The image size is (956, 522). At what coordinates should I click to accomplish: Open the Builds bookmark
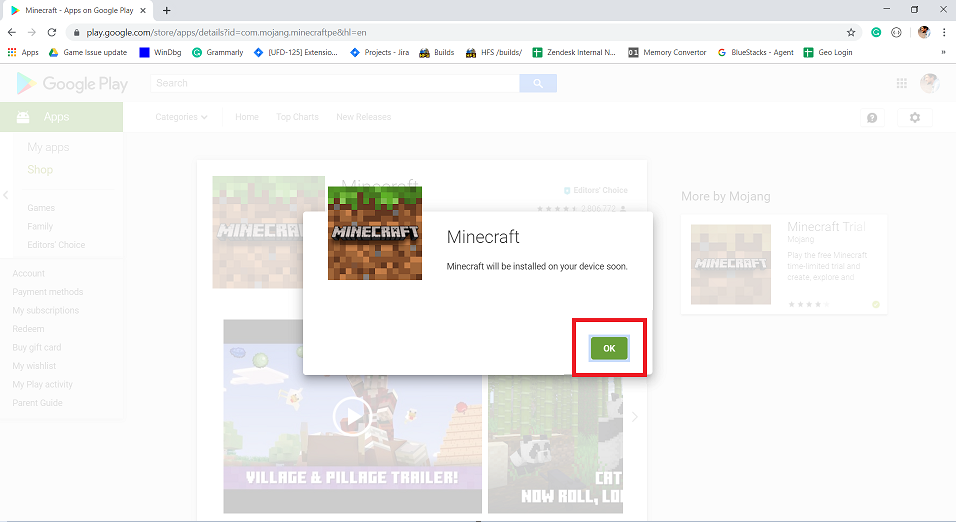pyautogui.click(x=437, y=52)
